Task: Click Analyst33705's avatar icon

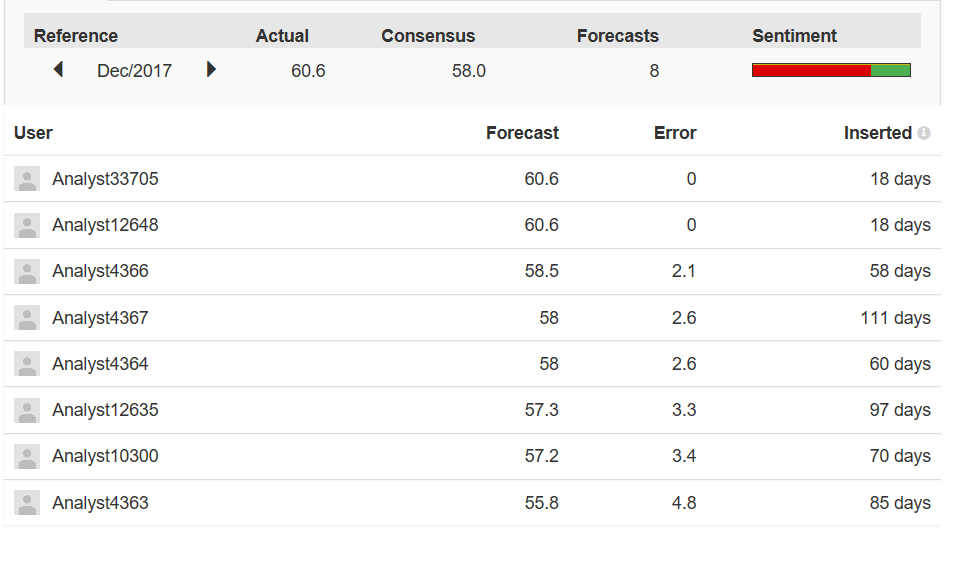Action: [x=27, y=179]
